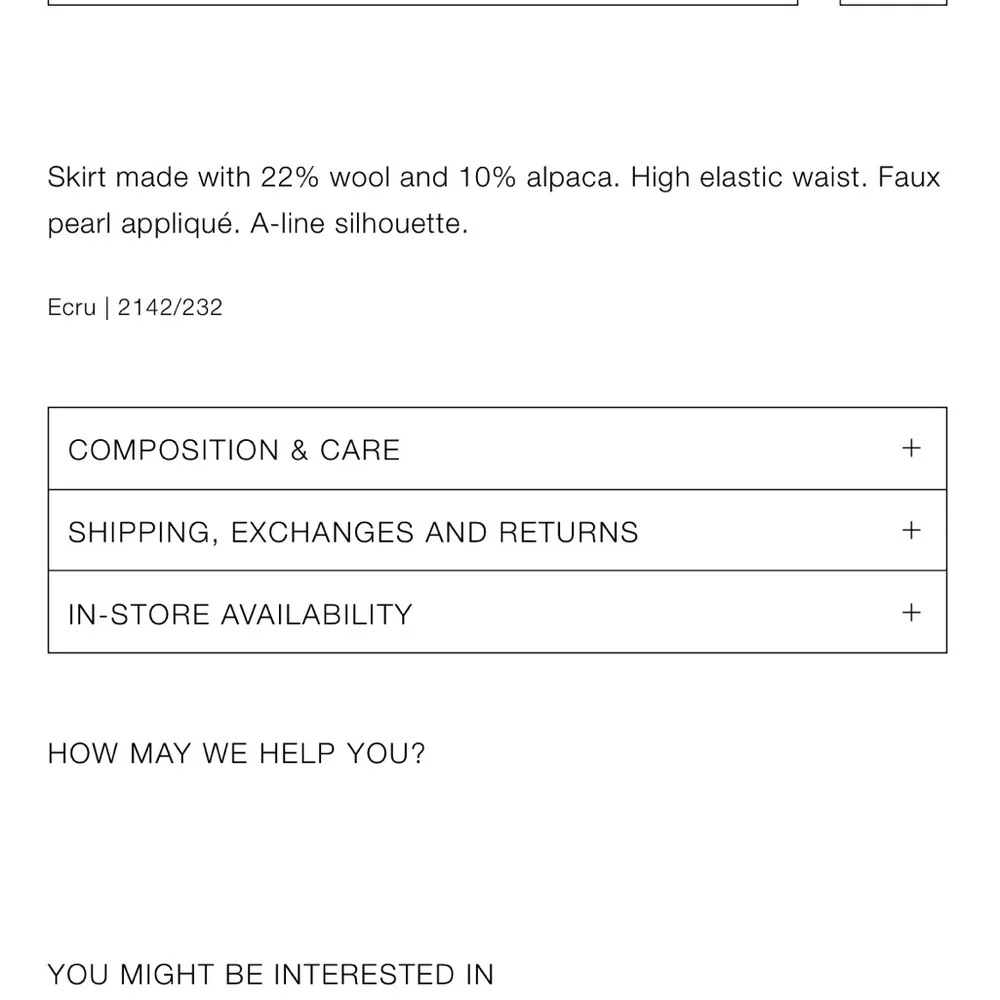The image size is (1000, 1000).
Task: Click the You Might Be Interested In heading
Action: (x=271, y=974)
